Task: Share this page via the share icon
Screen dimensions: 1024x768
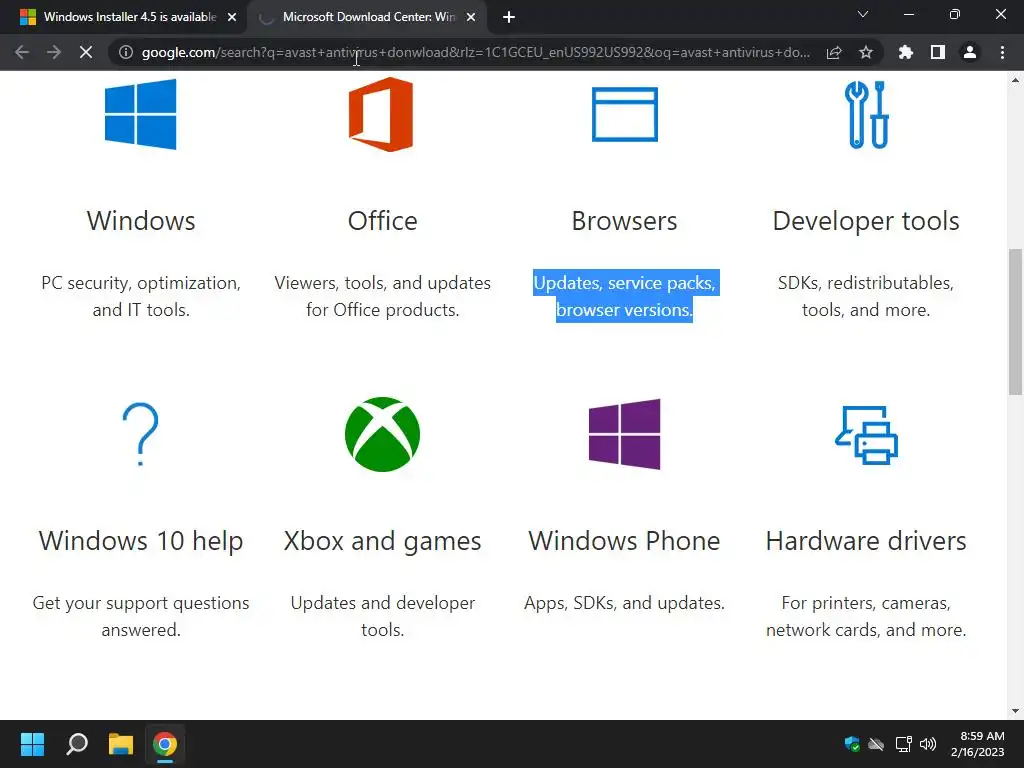Action: click(834, 52)
